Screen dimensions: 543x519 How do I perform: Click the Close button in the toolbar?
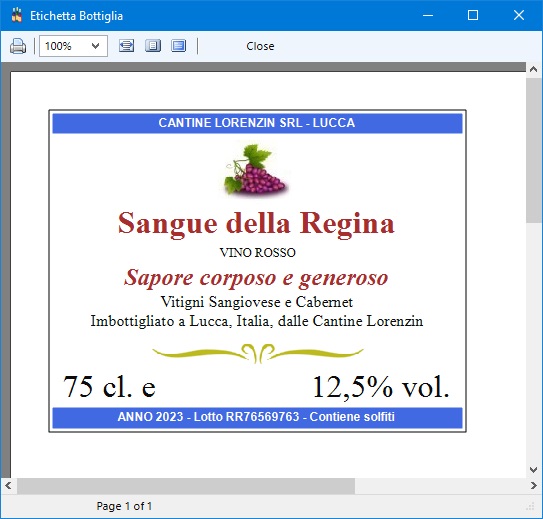(x=260, y=46)
